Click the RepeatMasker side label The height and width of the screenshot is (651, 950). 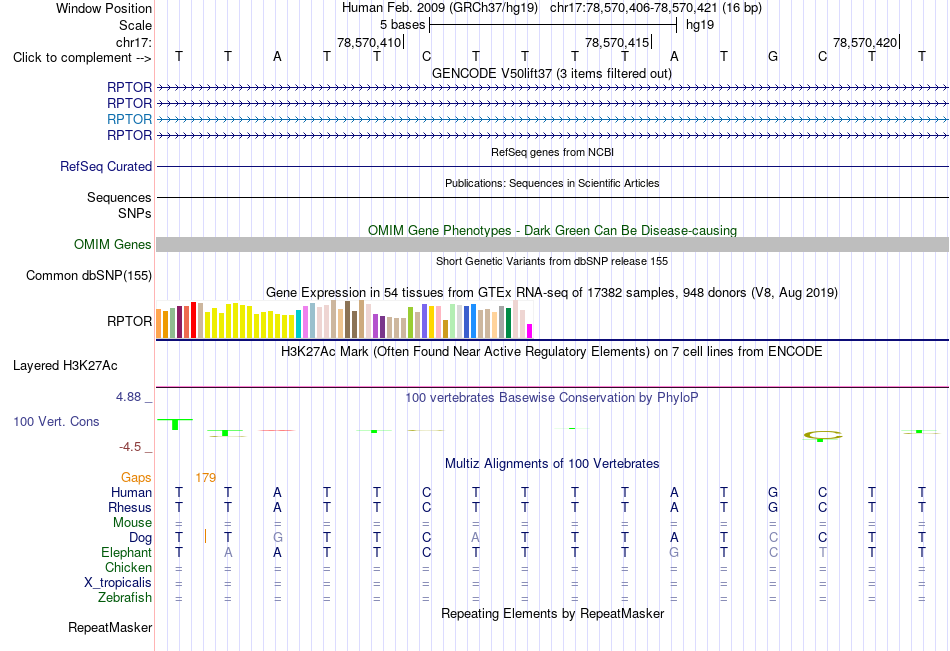pyautogui.click(x=110, y=627)
